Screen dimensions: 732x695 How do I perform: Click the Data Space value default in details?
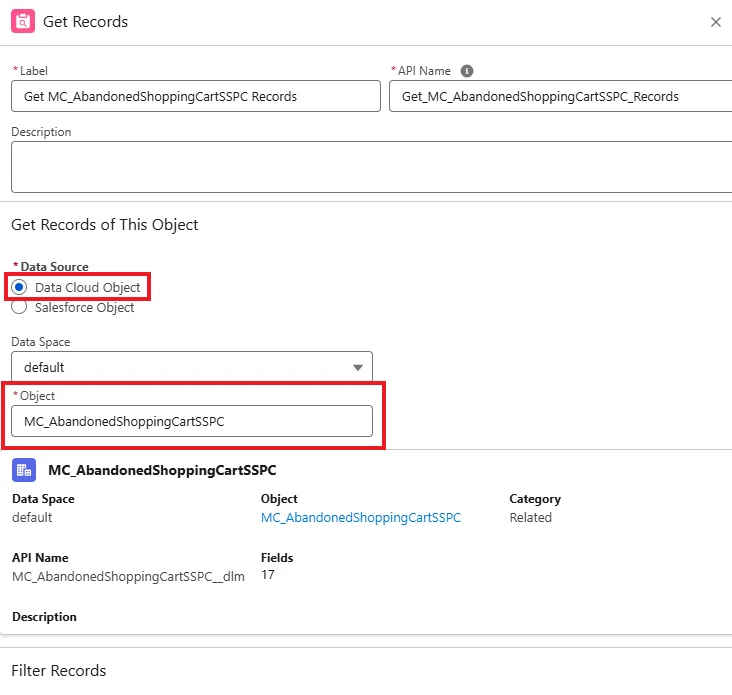point(32,518)
